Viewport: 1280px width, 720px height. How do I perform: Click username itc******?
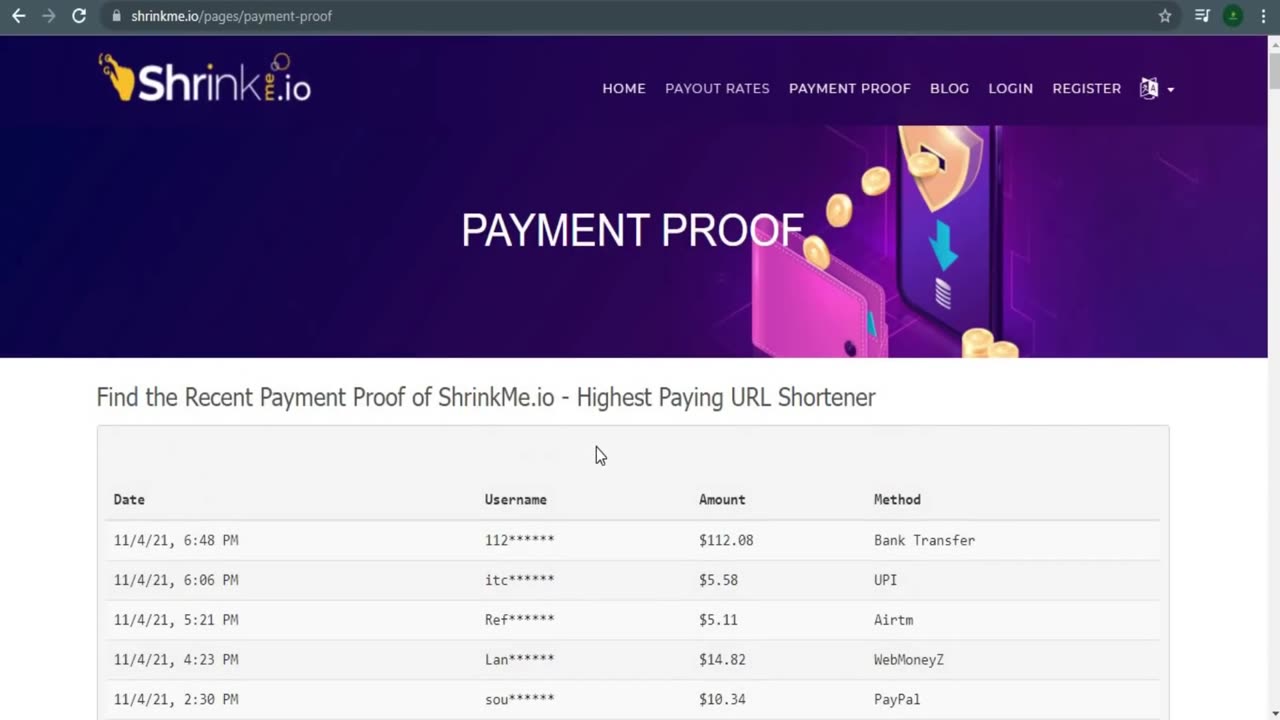[519, 580]
